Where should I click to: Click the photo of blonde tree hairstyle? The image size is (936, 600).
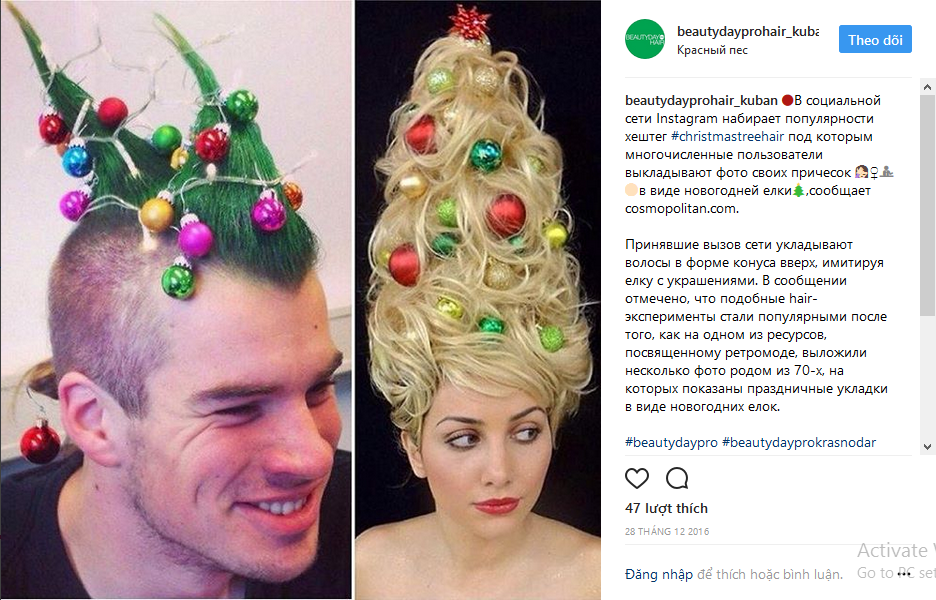pos(478,300)
